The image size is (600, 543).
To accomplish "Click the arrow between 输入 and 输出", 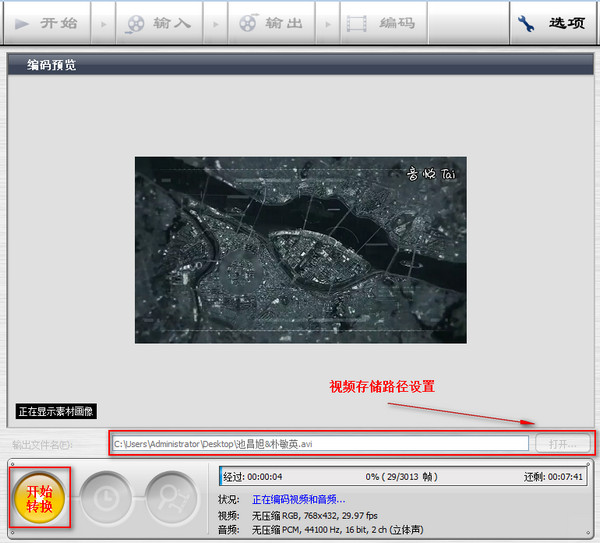I will click(216, 24).
